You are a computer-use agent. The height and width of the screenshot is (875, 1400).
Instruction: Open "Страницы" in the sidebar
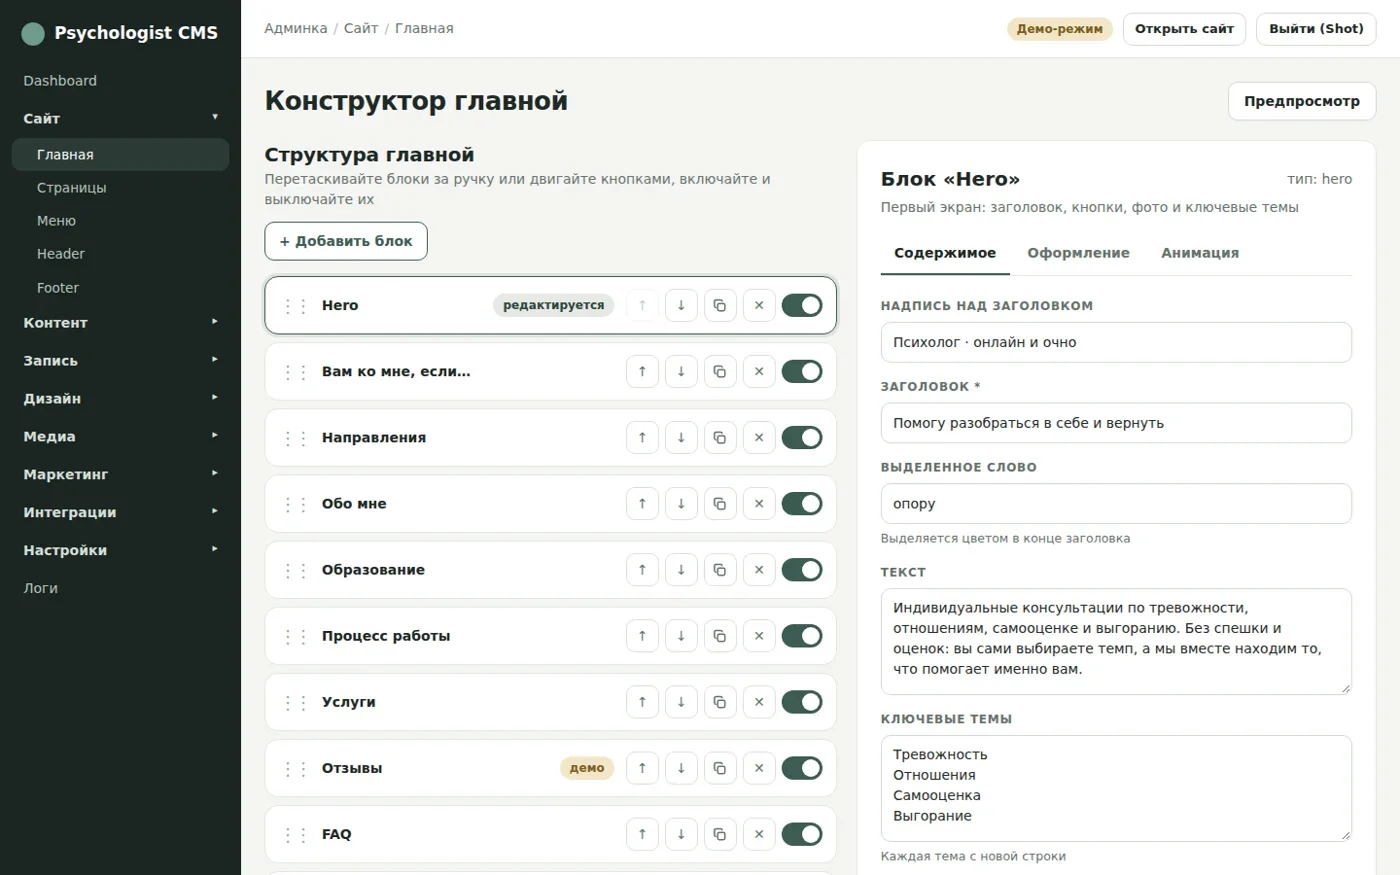point(120,188)
